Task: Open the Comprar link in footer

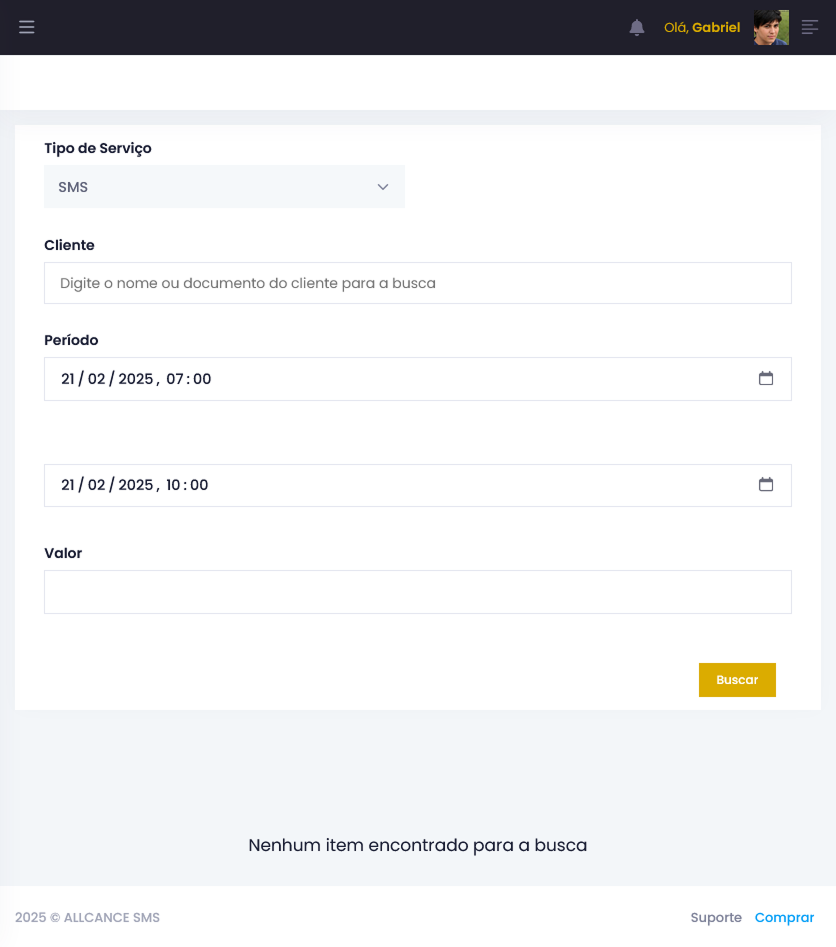Action: (784, 917)
